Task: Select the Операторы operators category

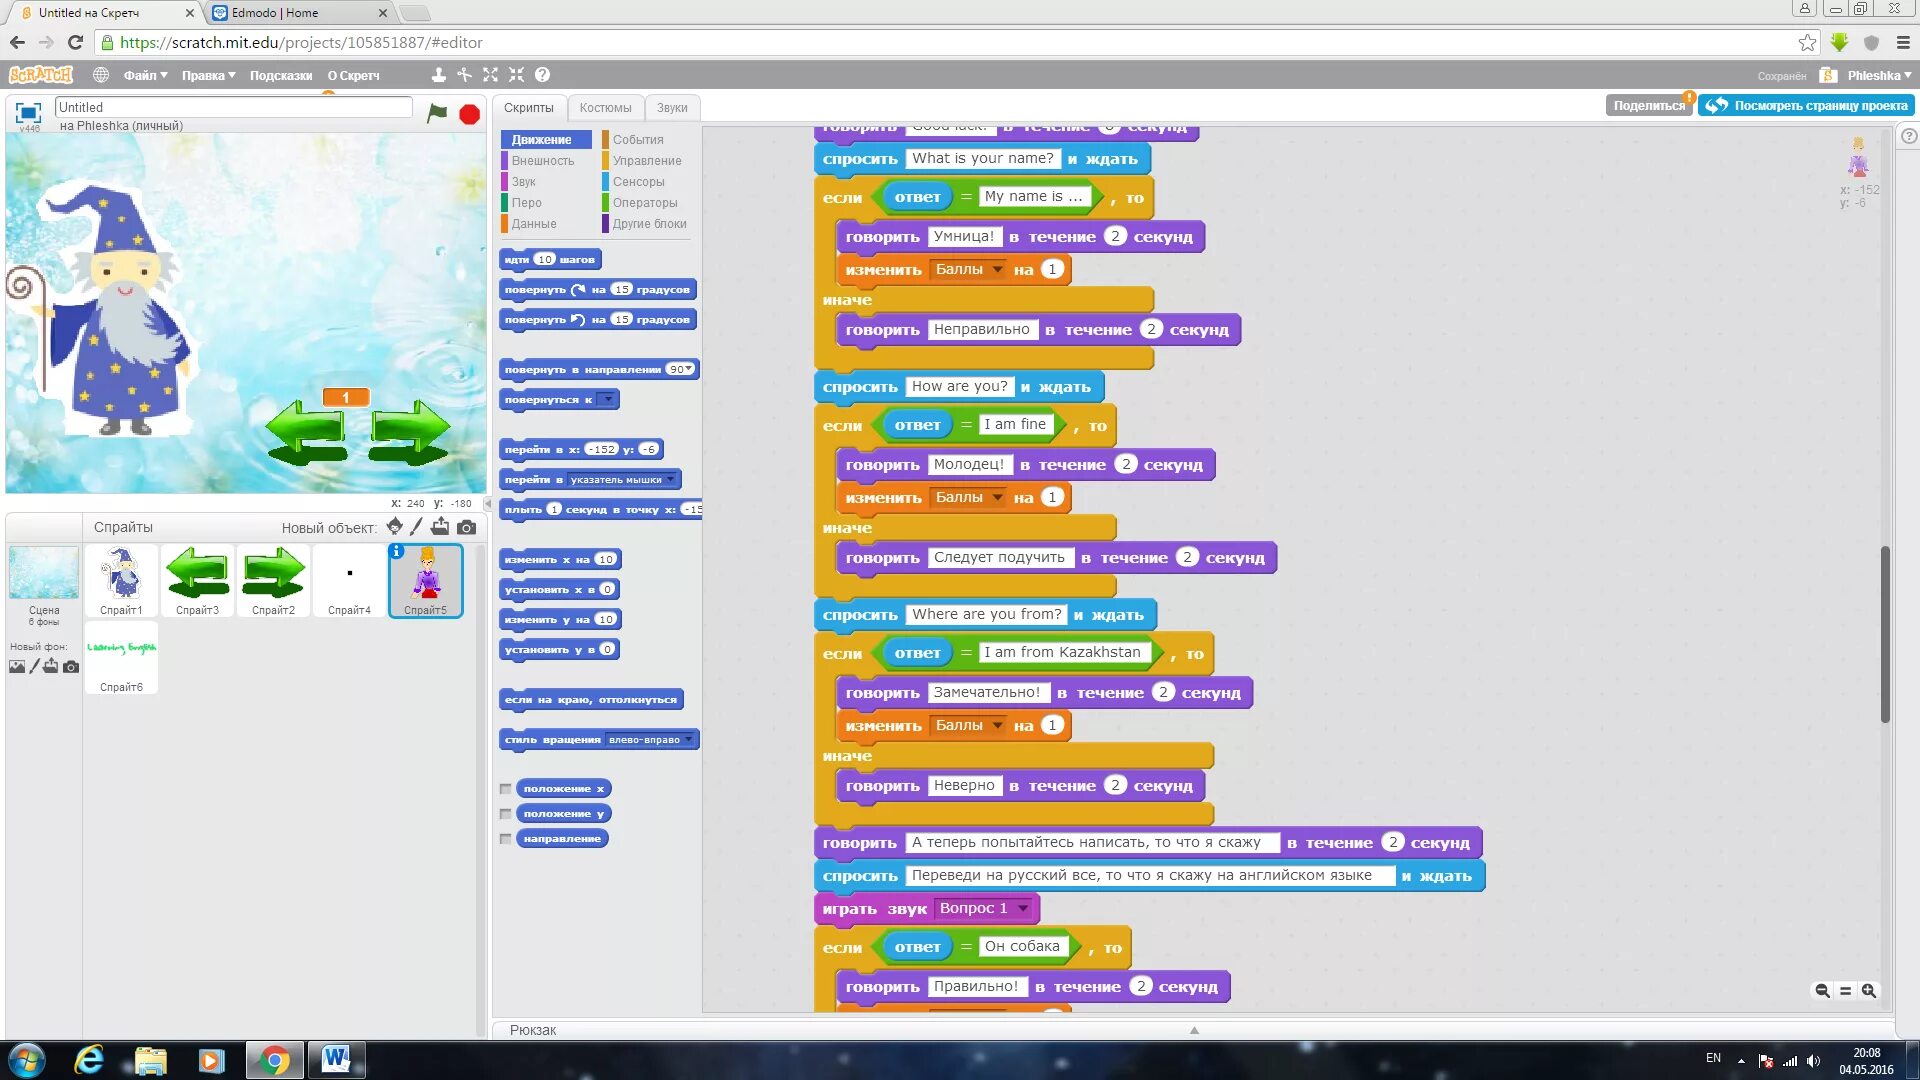Action: tap(644, 202)
